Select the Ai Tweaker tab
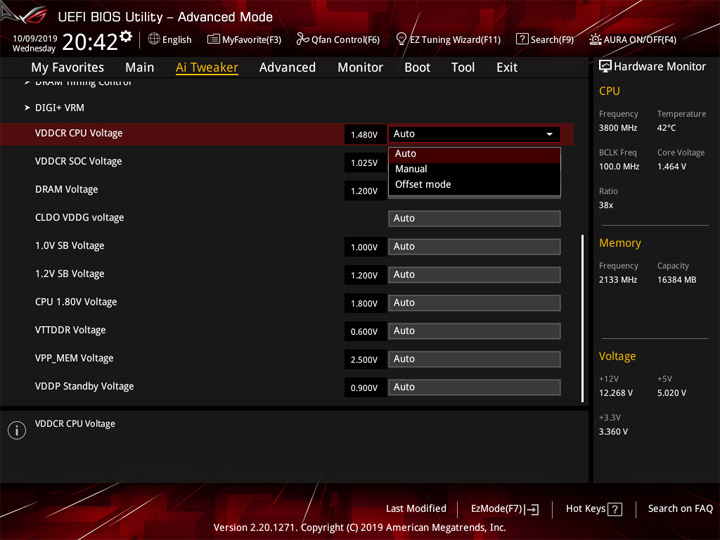720x540 pixels. click(207, 68)
